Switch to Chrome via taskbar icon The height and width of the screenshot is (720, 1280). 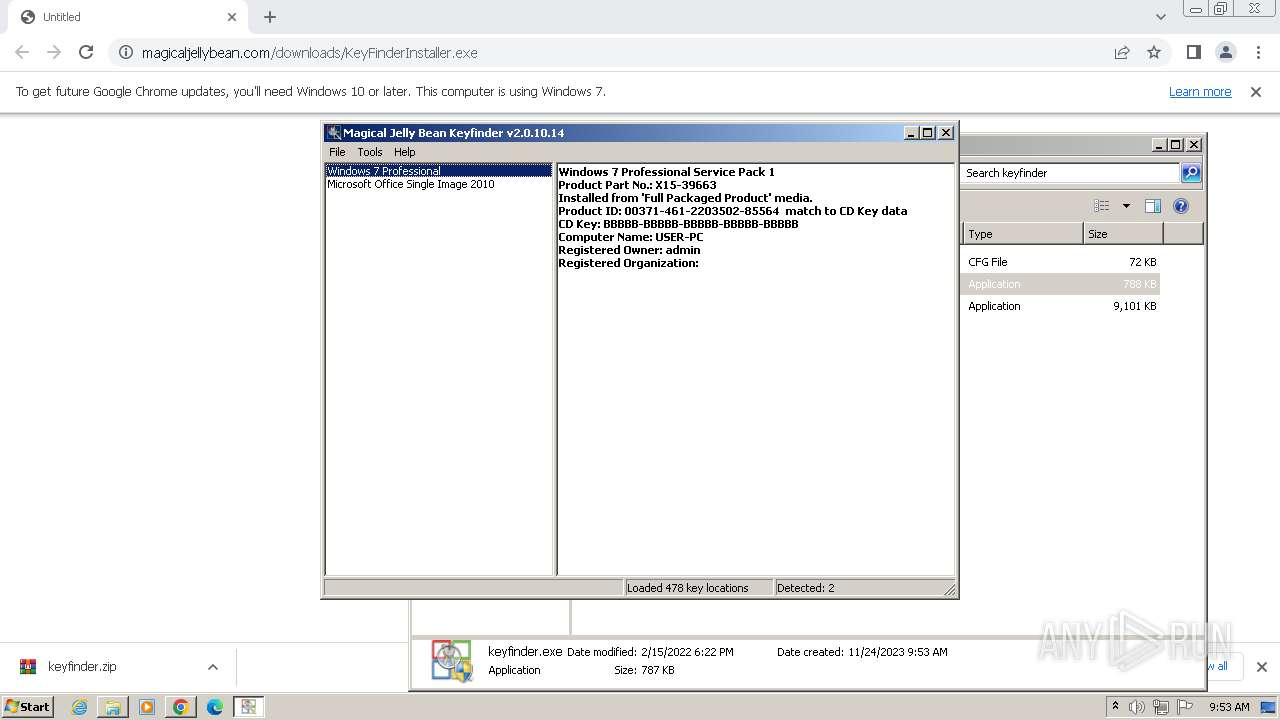point(181,707)
